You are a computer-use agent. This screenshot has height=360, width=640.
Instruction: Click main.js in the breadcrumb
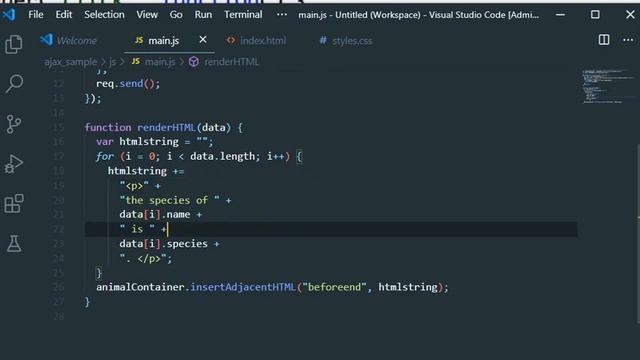coord(153,62)
